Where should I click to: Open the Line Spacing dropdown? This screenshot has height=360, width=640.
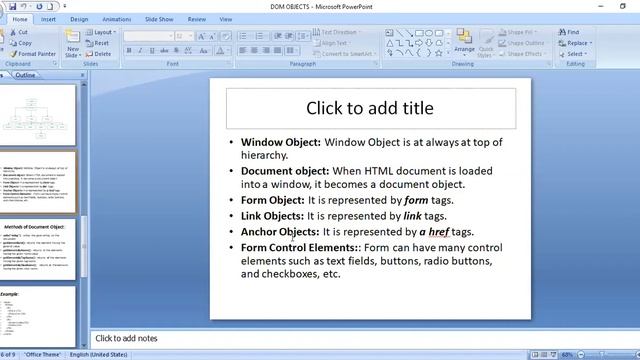(302, 36)
